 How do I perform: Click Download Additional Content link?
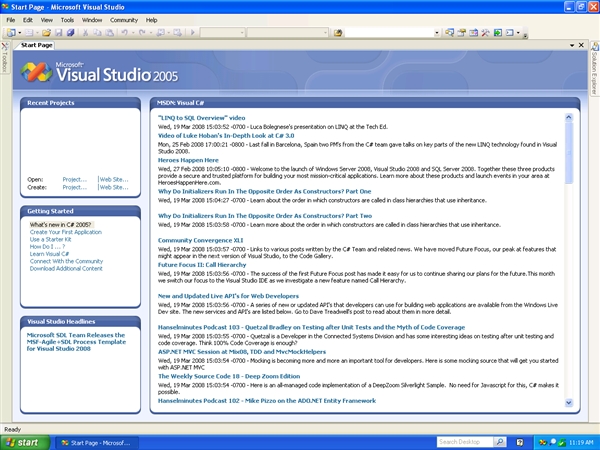(x=66, y=268)
